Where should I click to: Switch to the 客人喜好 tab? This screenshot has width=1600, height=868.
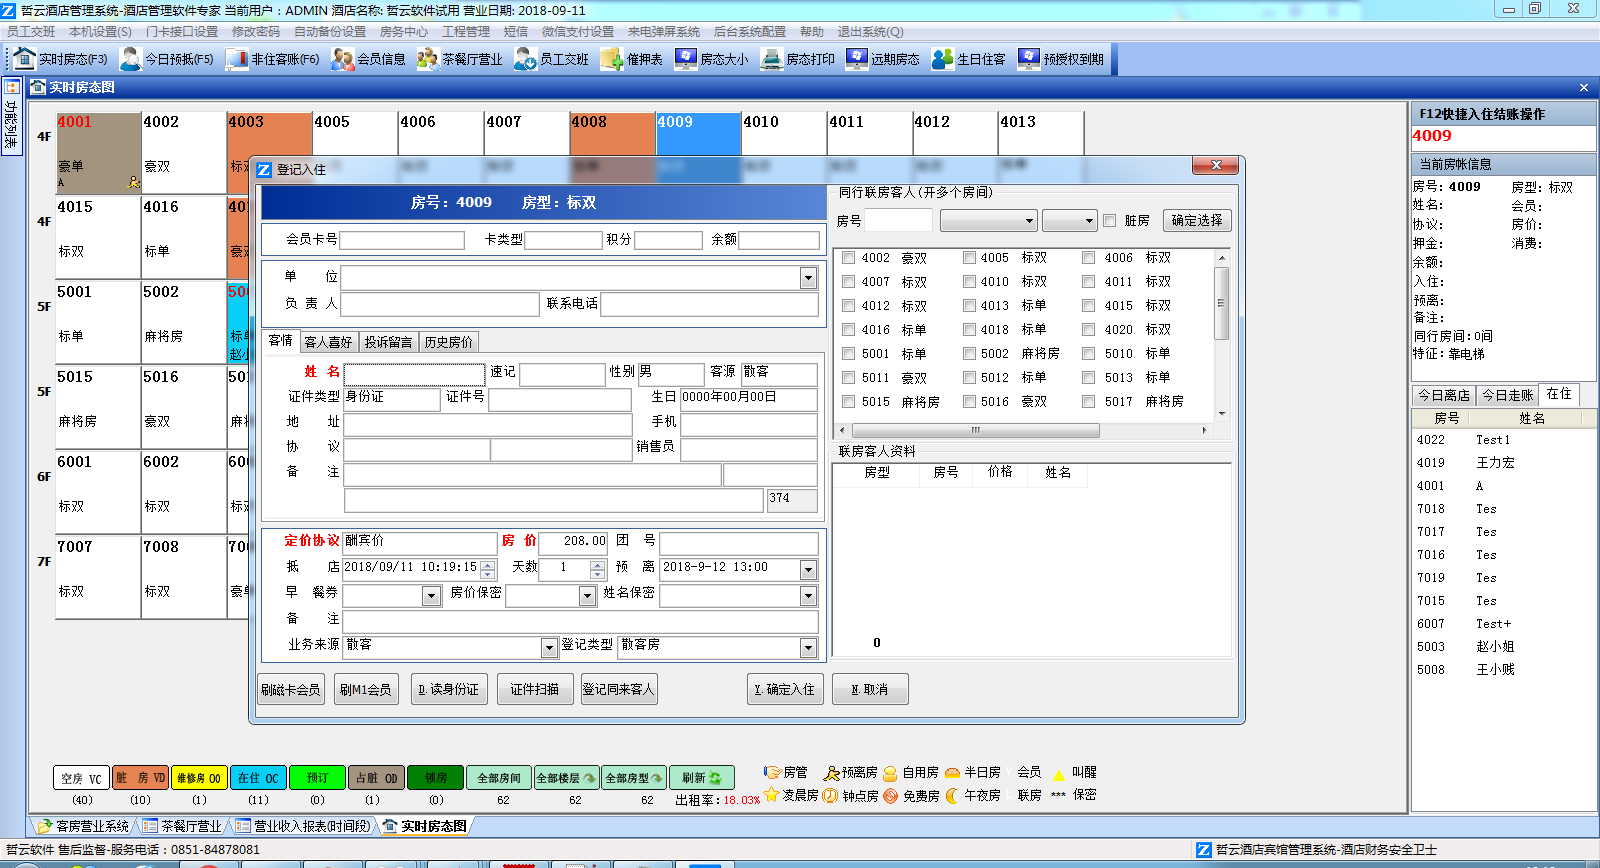pos(328,342)
